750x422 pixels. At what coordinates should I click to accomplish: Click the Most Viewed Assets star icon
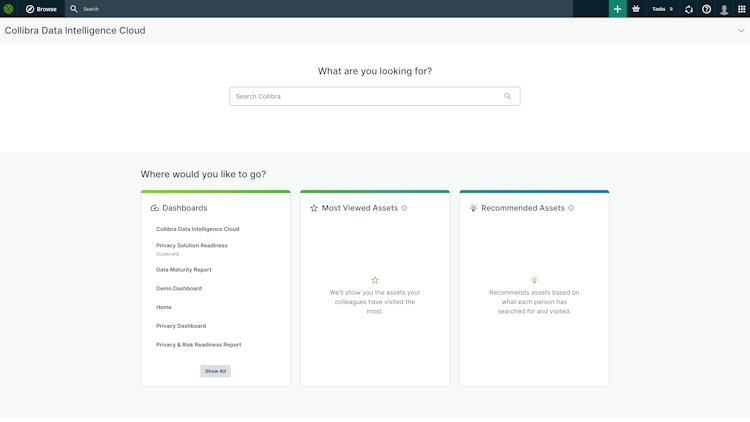[314, 208]
